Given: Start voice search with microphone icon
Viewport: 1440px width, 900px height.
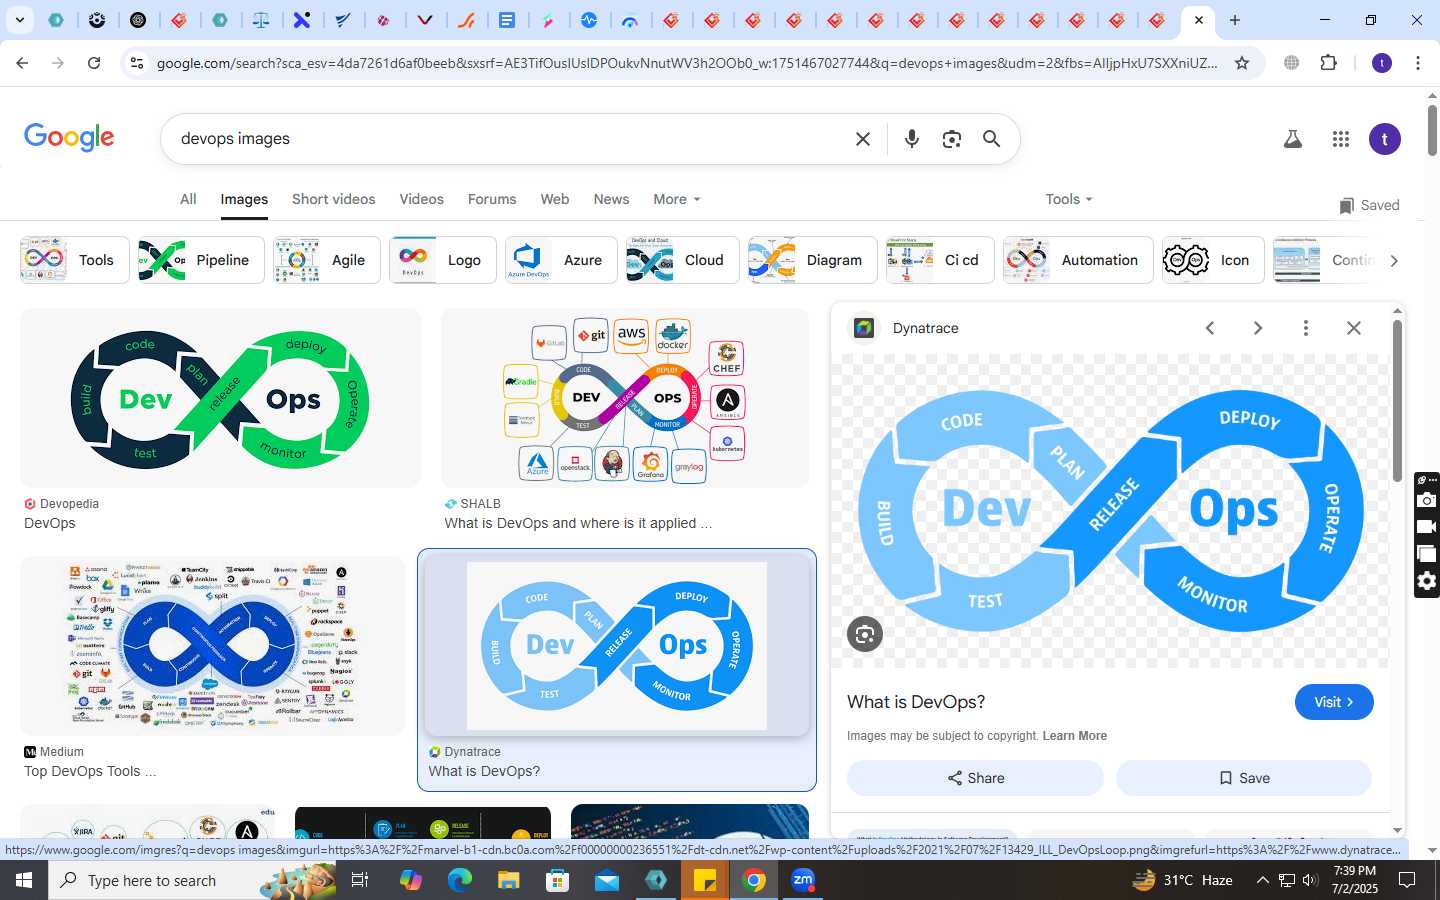Looking at the screenshot, I should pyautogui.click(x=911, y=139).
